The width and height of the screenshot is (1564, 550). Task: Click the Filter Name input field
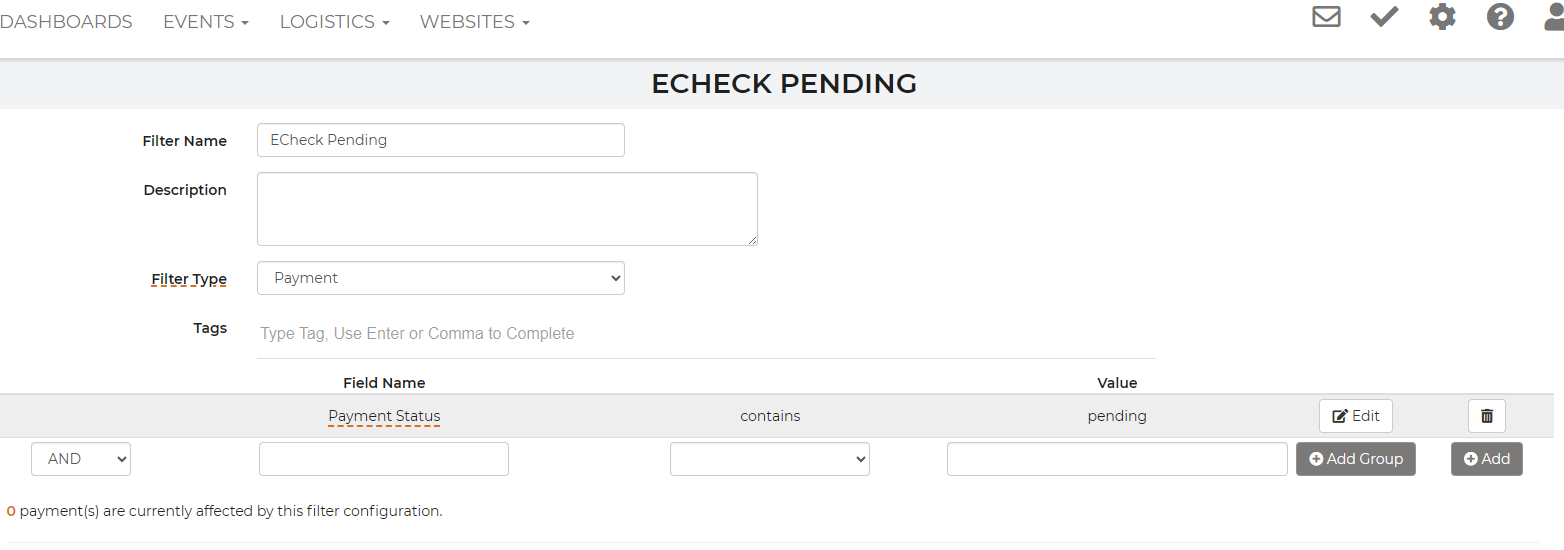(441, 140)
